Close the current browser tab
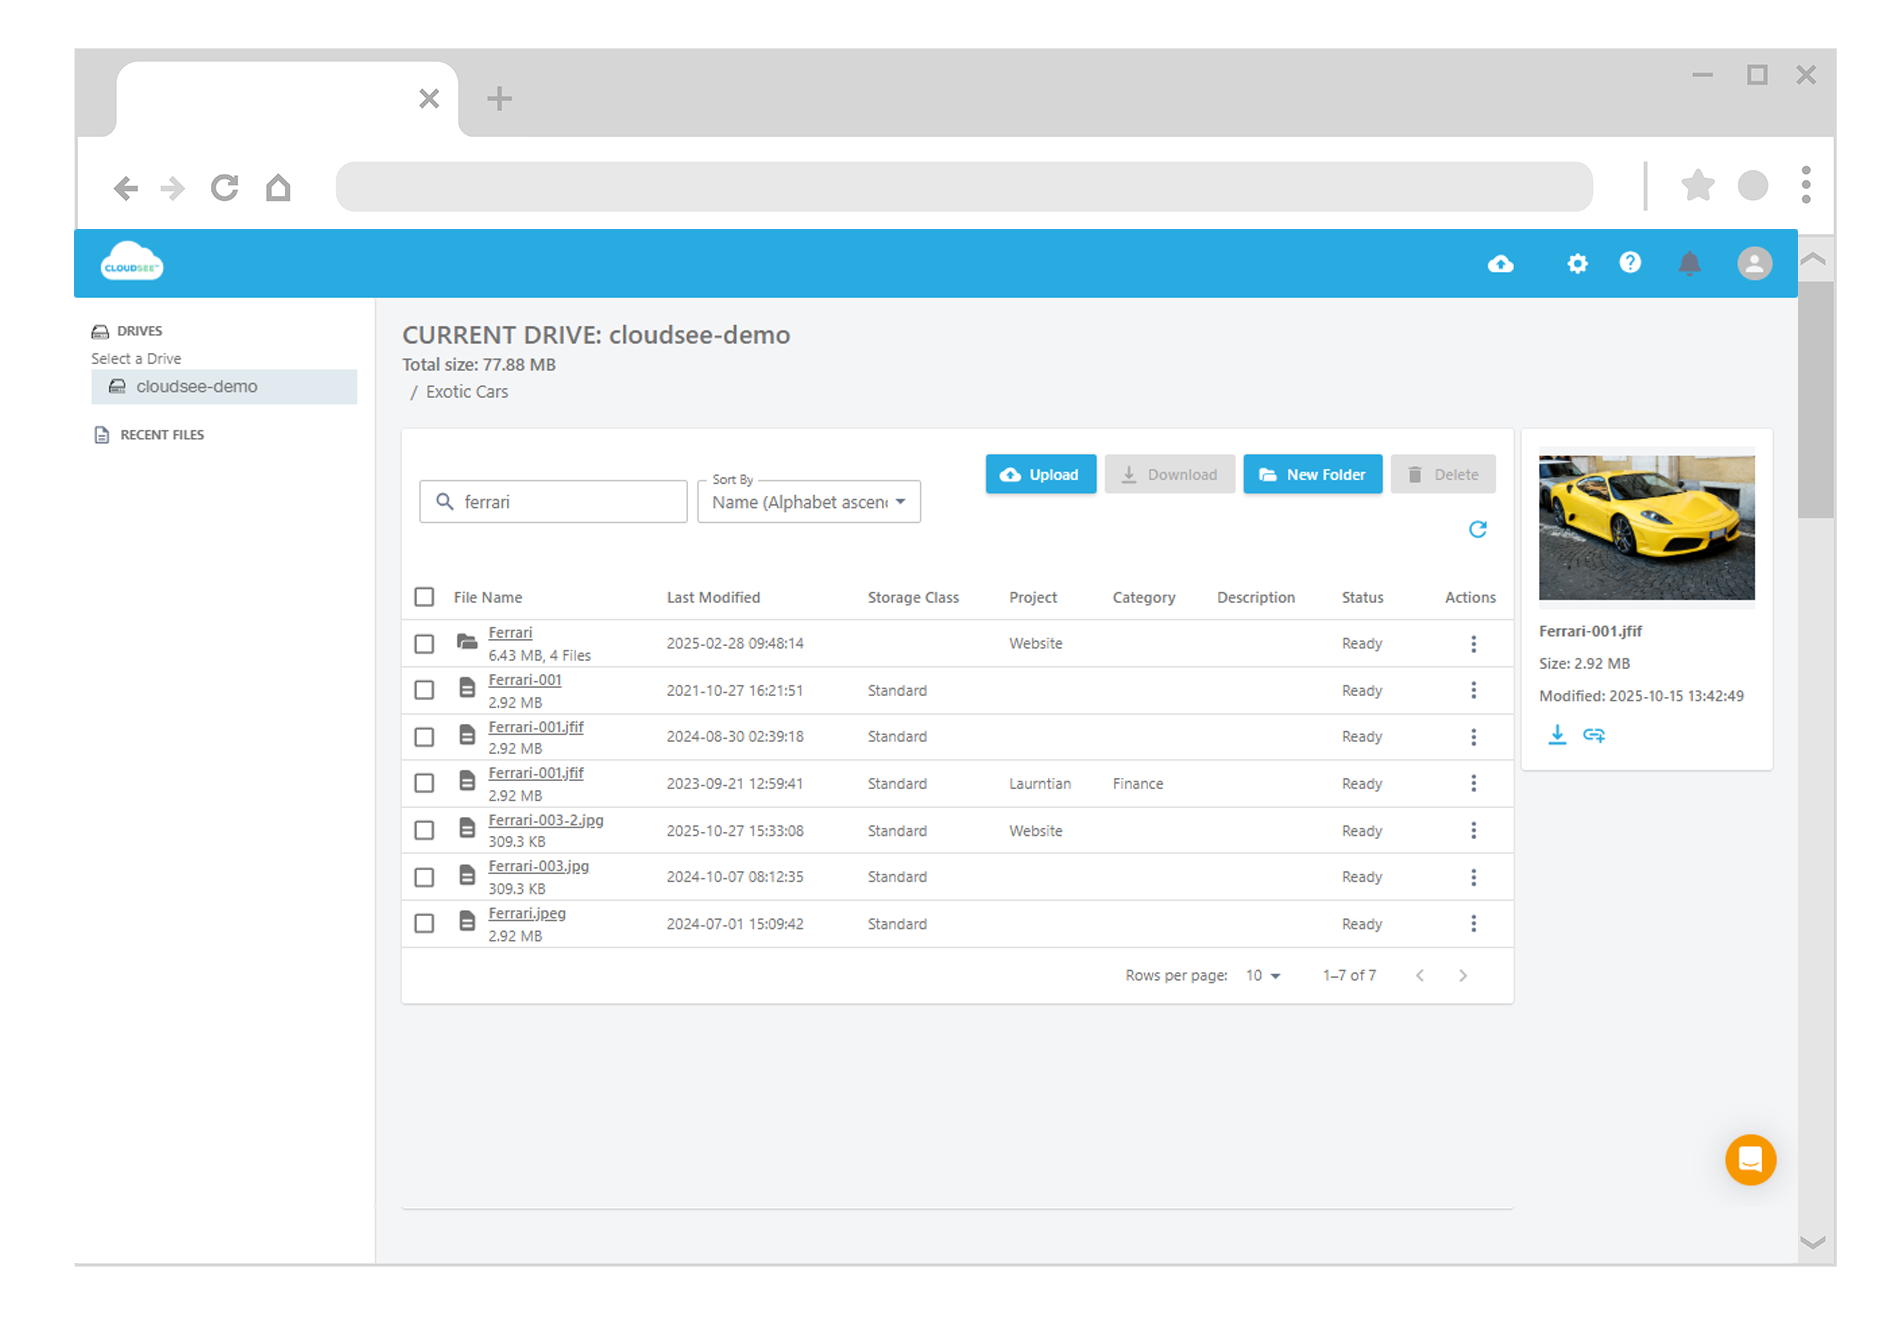Screen dimensions: 1900x1343 pyautogui.click(x=429, y=98)
